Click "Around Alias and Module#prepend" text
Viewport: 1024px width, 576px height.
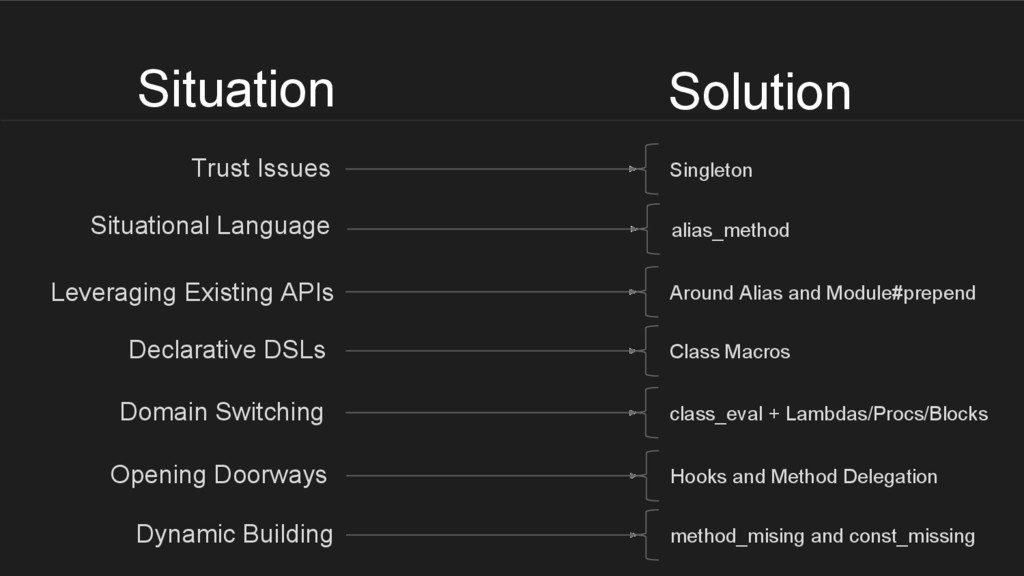[822, 293]
